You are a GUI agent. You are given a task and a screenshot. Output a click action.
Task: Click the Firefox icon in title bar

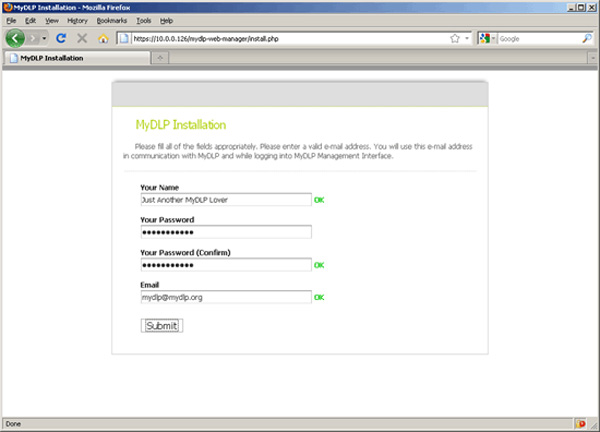[8, 7]
